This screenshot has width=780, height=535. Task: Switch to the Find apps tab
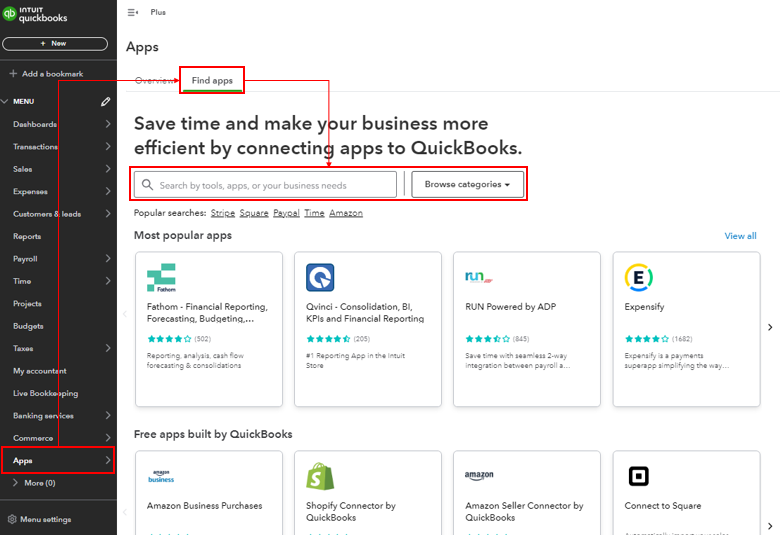click(212, 80)
